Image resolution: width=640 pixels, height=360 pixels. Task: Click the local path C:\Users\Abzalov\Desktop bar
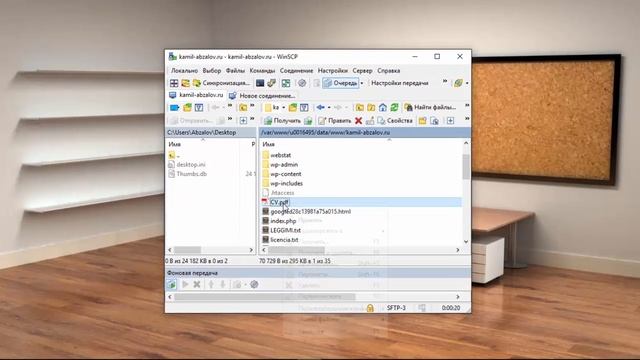[x=211, y=132]
